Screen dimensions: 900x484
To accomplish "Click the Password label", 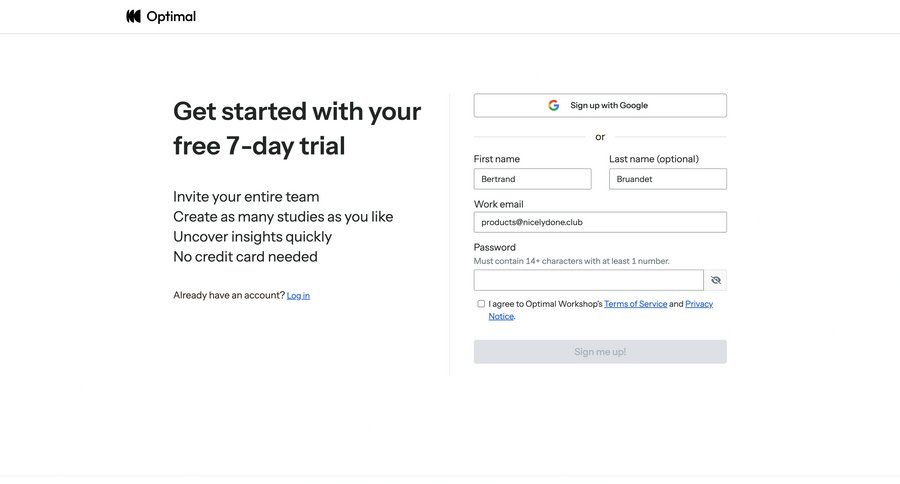I will (495, 247).
